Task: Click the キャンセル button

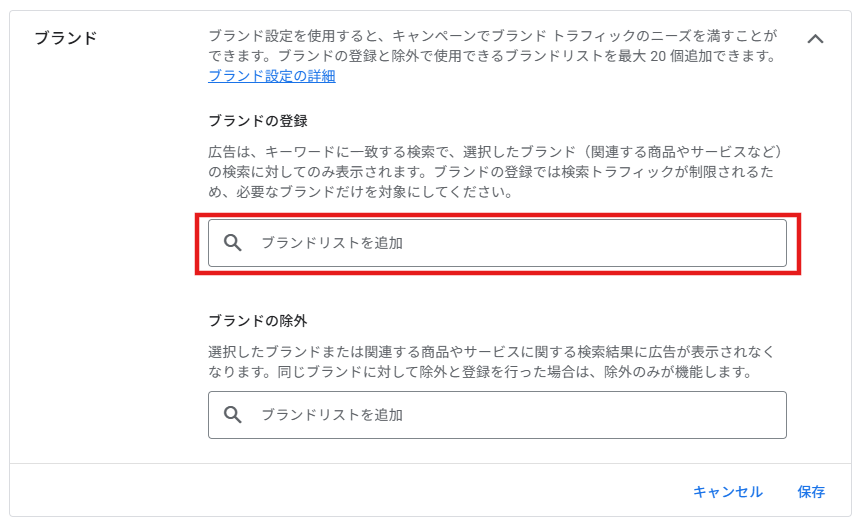Action: (x=727, y=491)
